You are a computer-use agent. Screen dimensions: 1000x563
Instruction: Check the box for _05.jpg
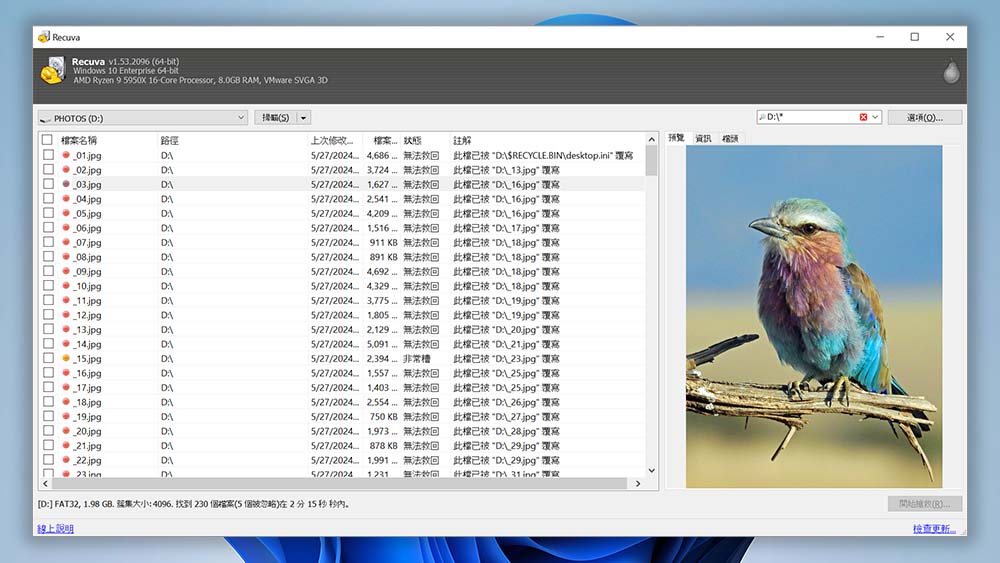tap(48, 213)
